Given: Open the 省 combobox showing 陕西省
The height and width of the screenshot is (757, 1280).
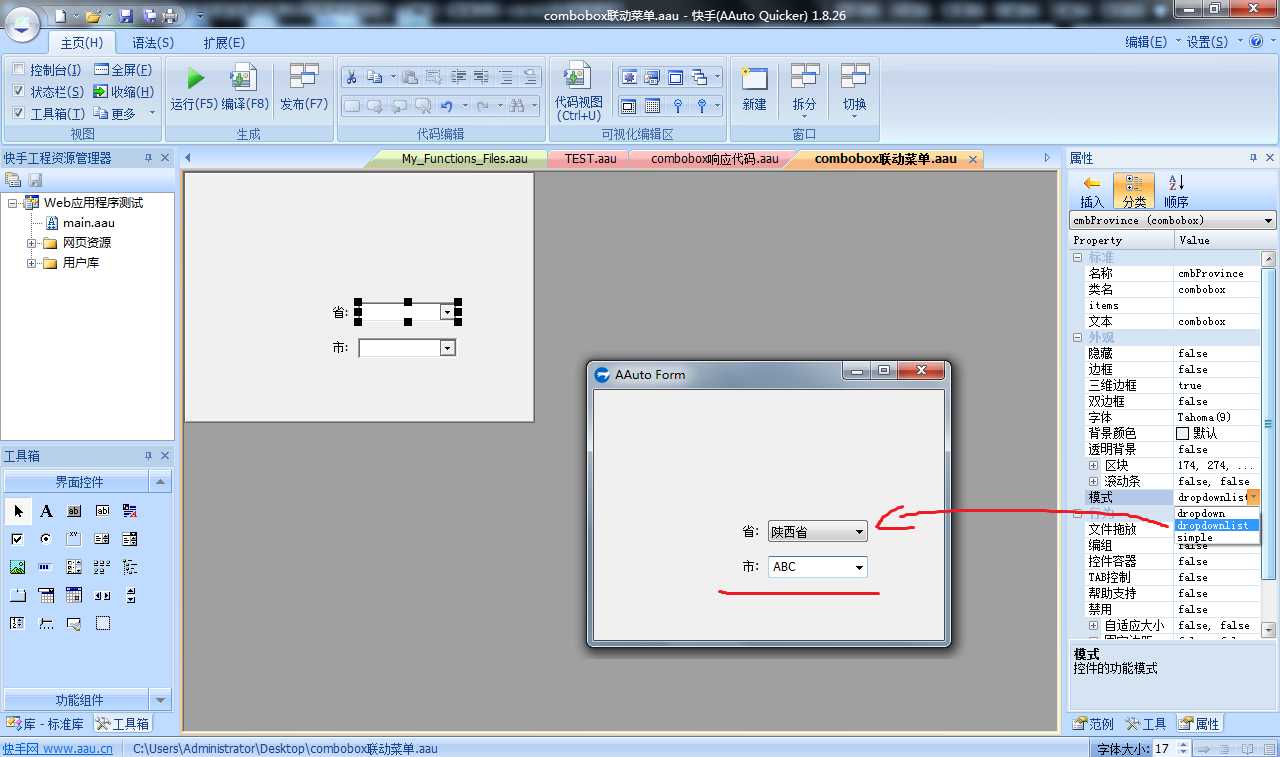Looking at the screenshot, I should (817, 533).
